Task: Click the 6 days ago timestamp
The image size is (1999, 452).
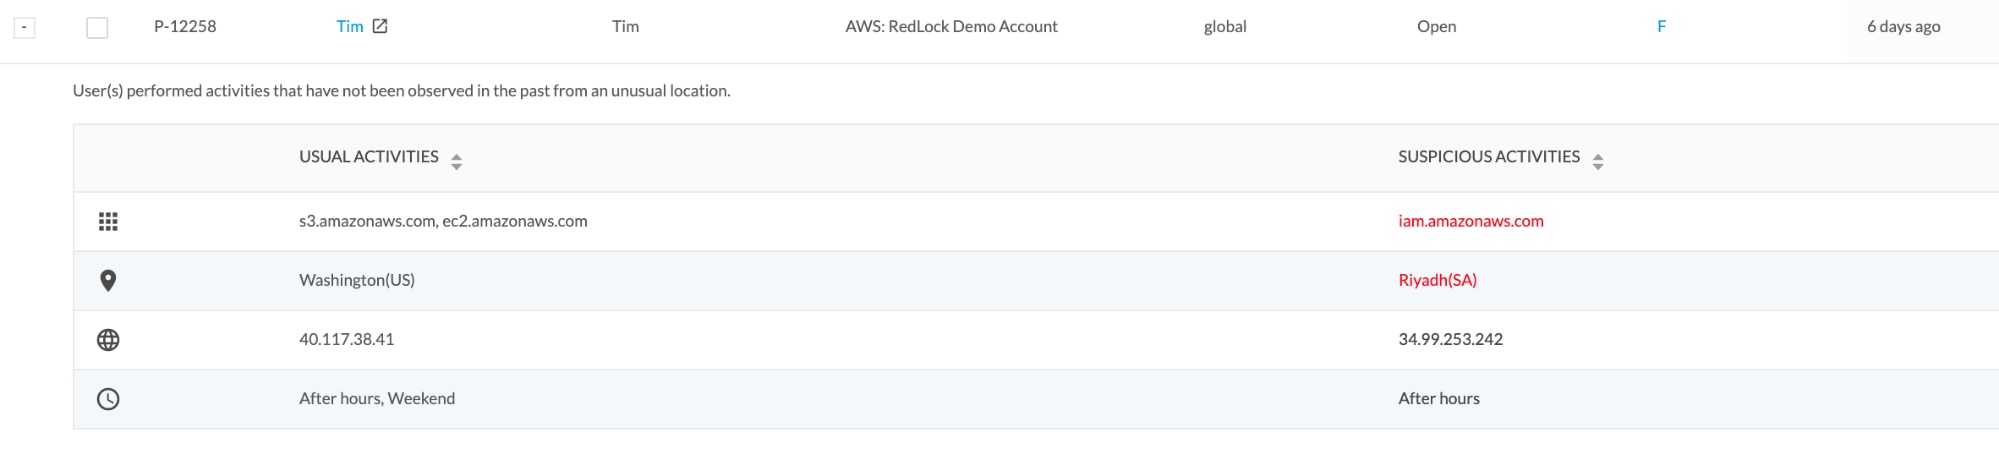Action: point(1903,26)
